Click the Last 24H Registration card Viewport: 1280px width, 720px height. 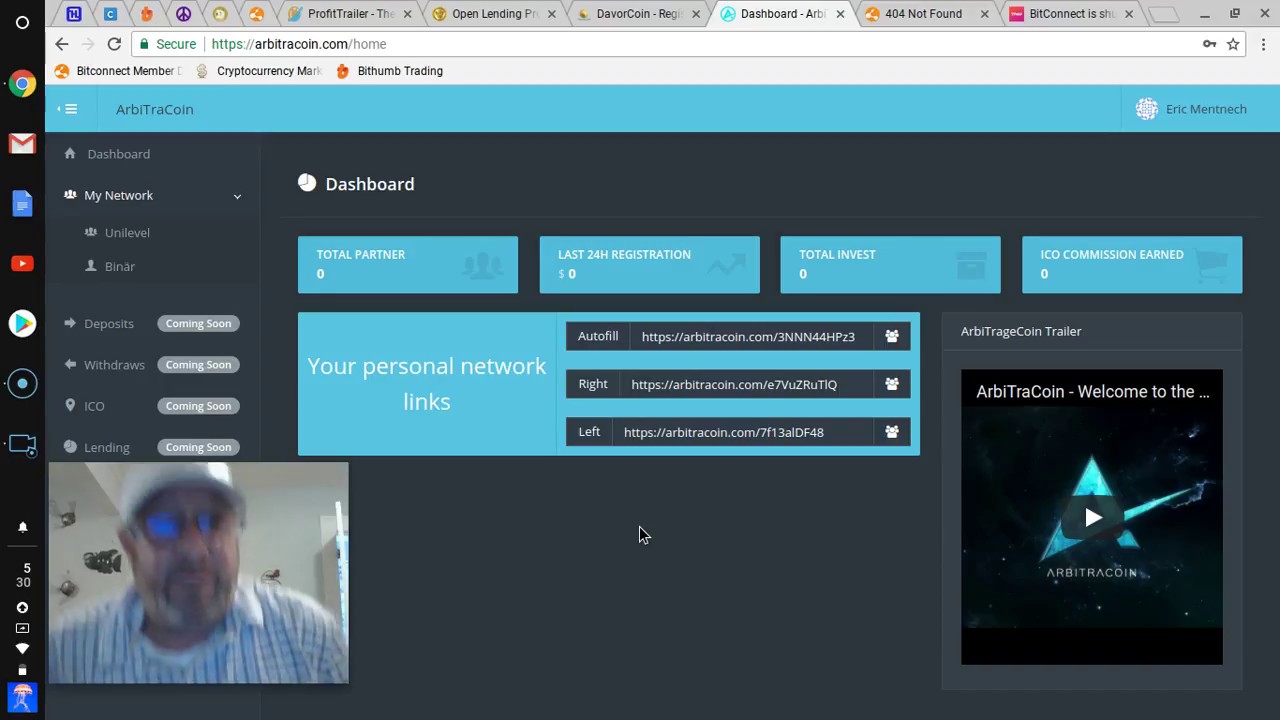(650, 265)
